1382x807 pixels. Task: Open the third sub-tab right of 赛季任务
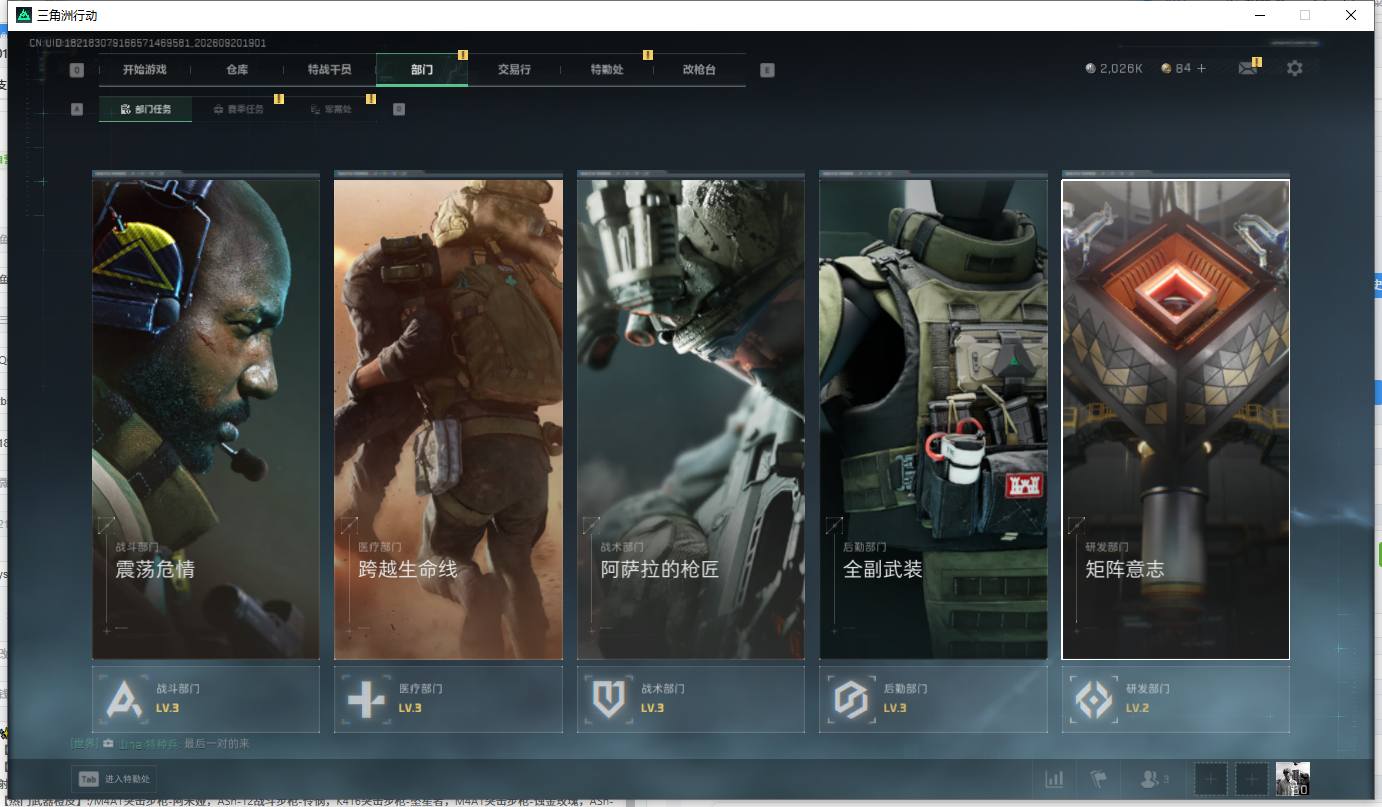point(331,109)
